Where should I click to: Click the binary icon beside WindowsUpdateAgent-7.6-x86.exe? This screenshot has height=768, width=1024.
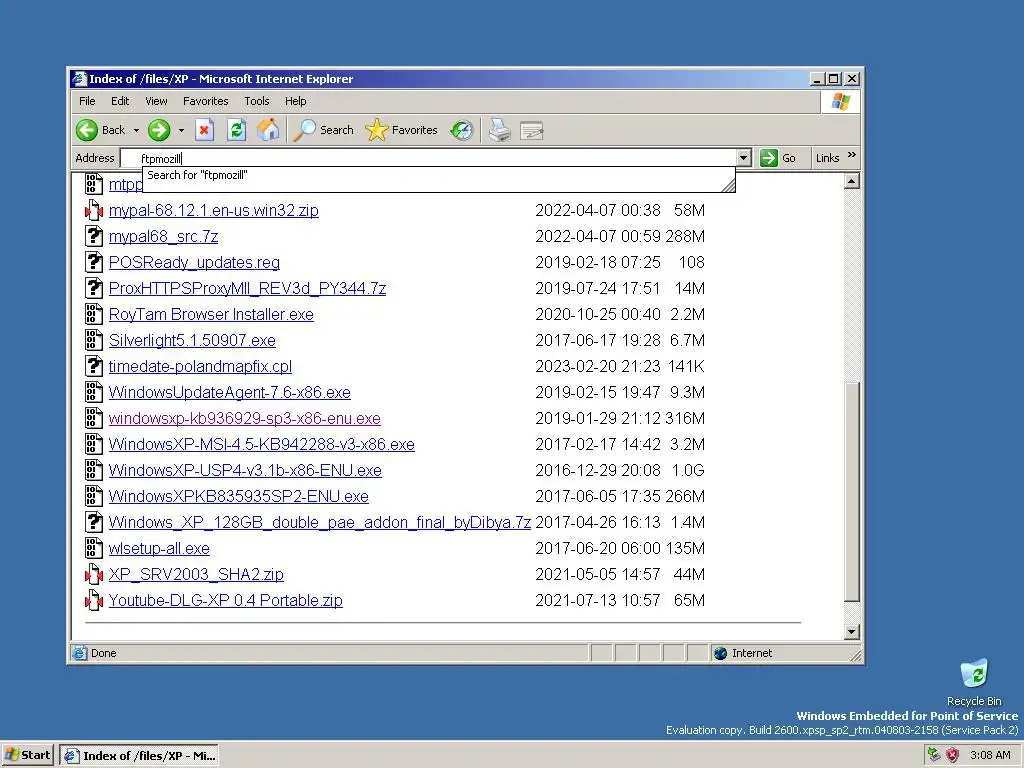[x=94, y=392]
